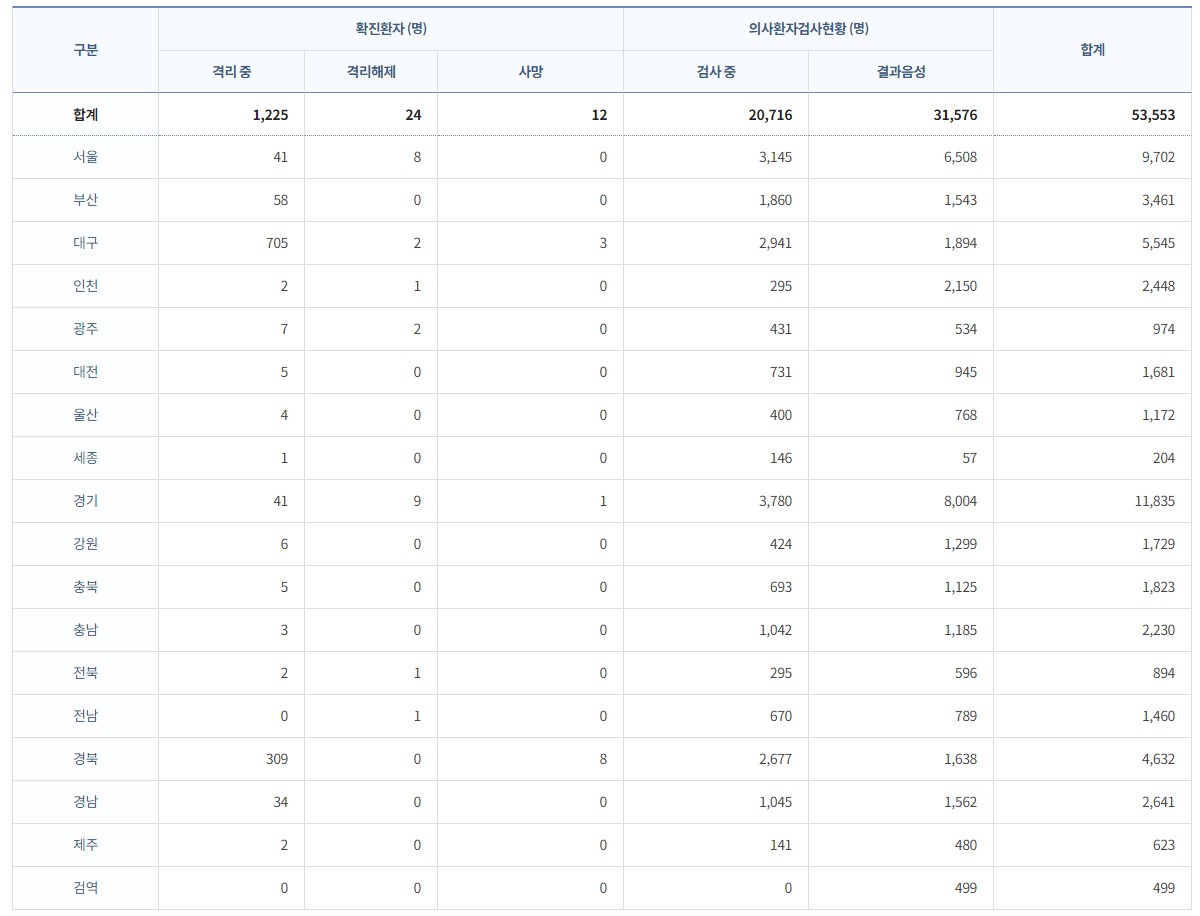Image resolution: width=1200 pixels, height=916 pixels.
Task: Click 부산 격리 중 value 58
Action: click(x=280, y=200)
